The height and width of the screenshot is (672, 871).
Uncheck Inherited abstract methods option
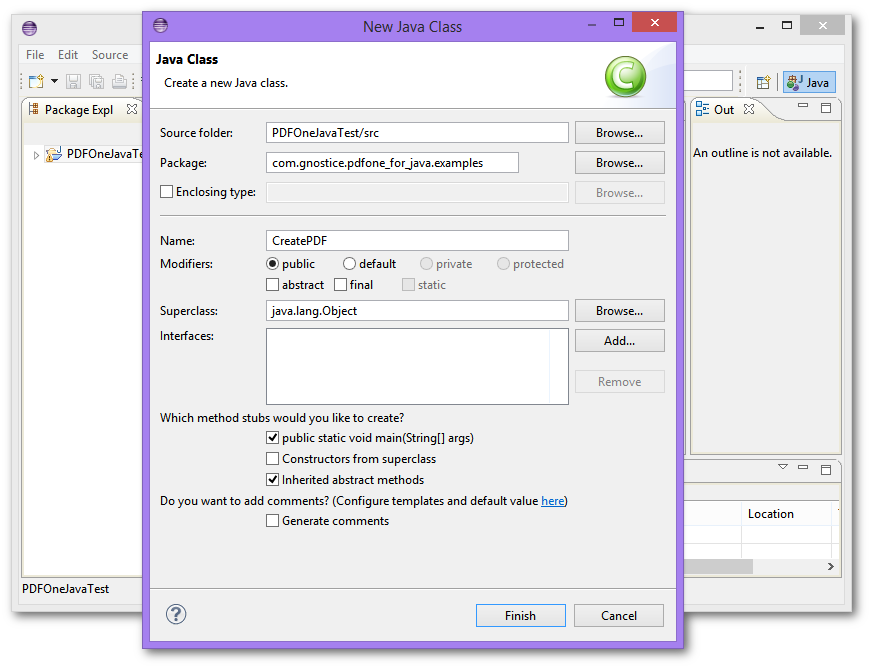(x=272, y=479)
